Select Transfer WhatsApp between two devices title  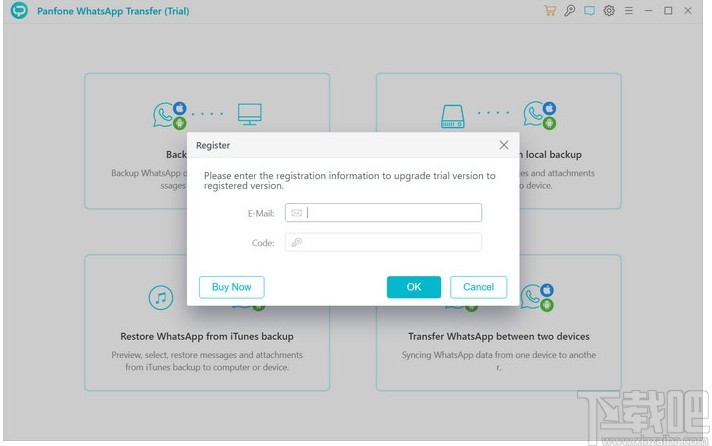(499, 337)
